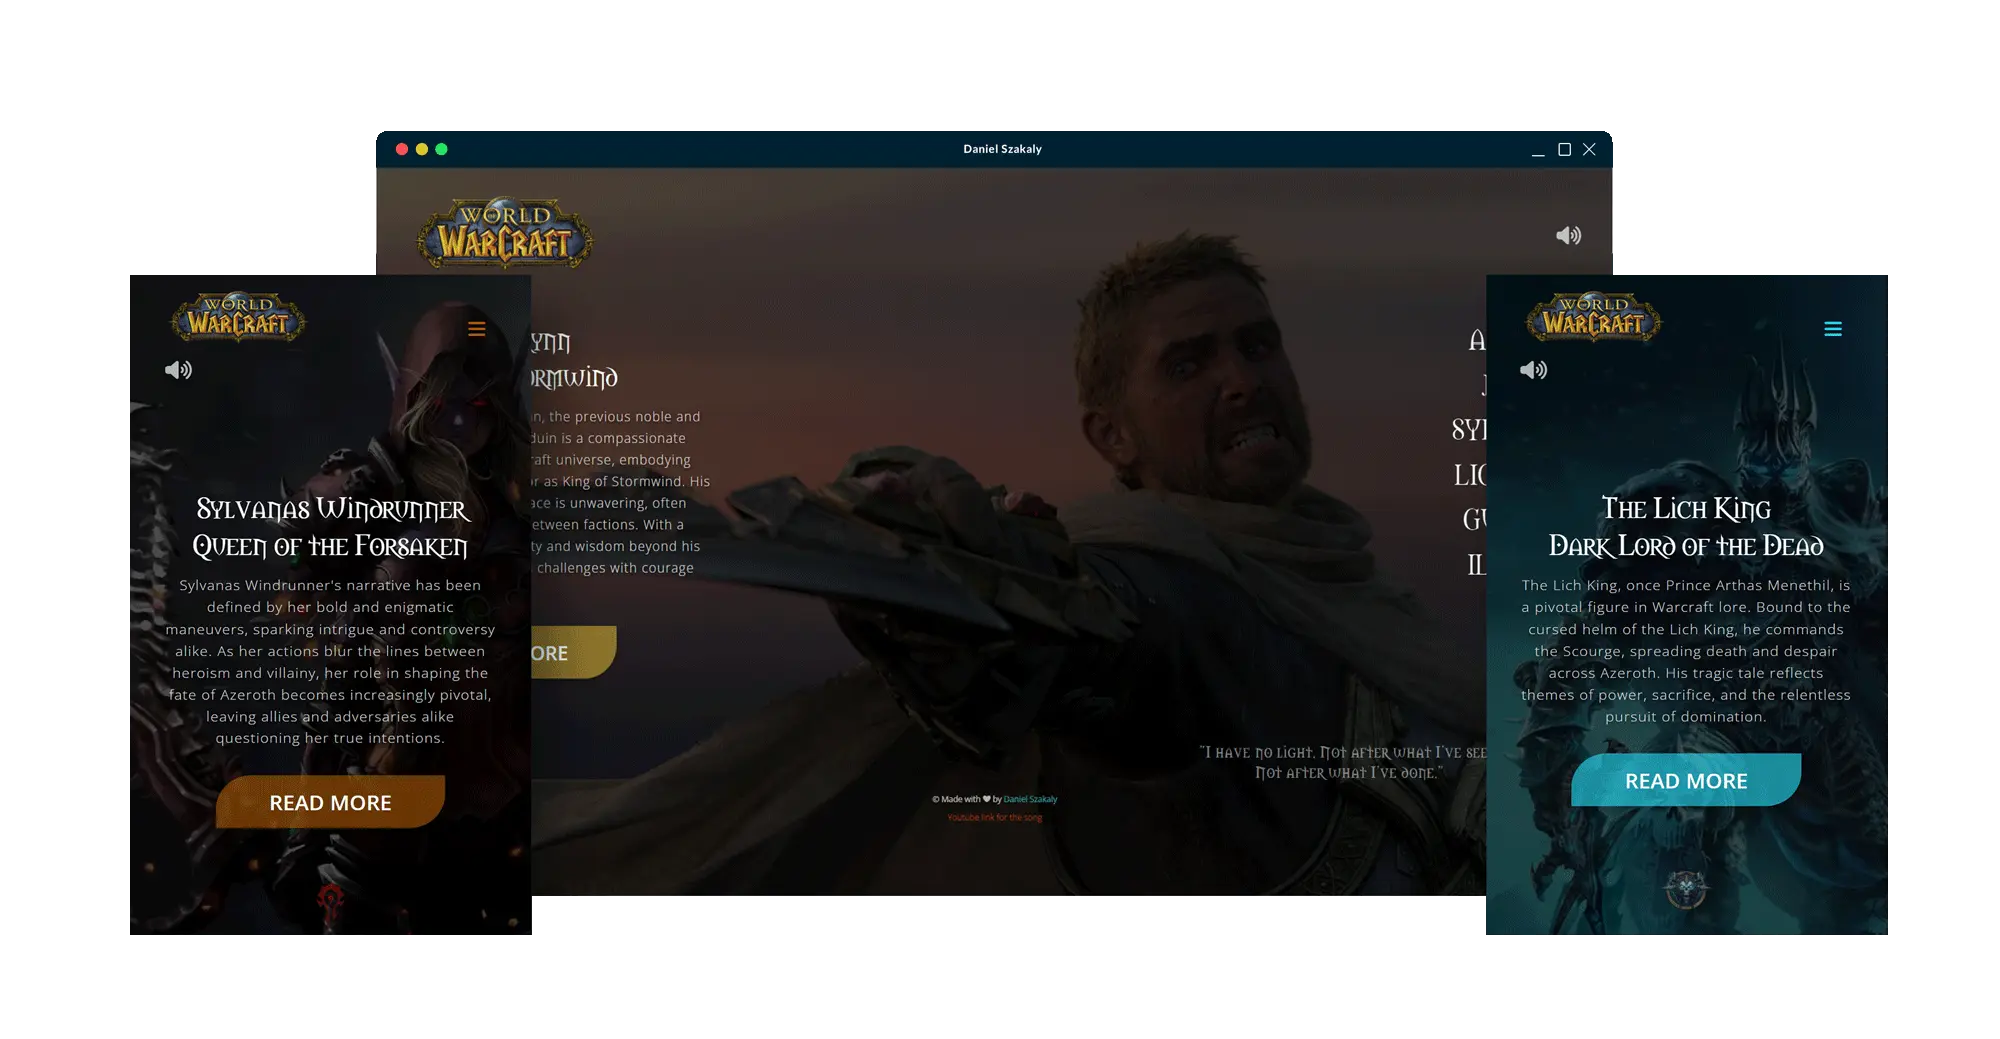Click the Sylvanas description paragraph
The image size is (2000, 1039).
coord(330,661)
